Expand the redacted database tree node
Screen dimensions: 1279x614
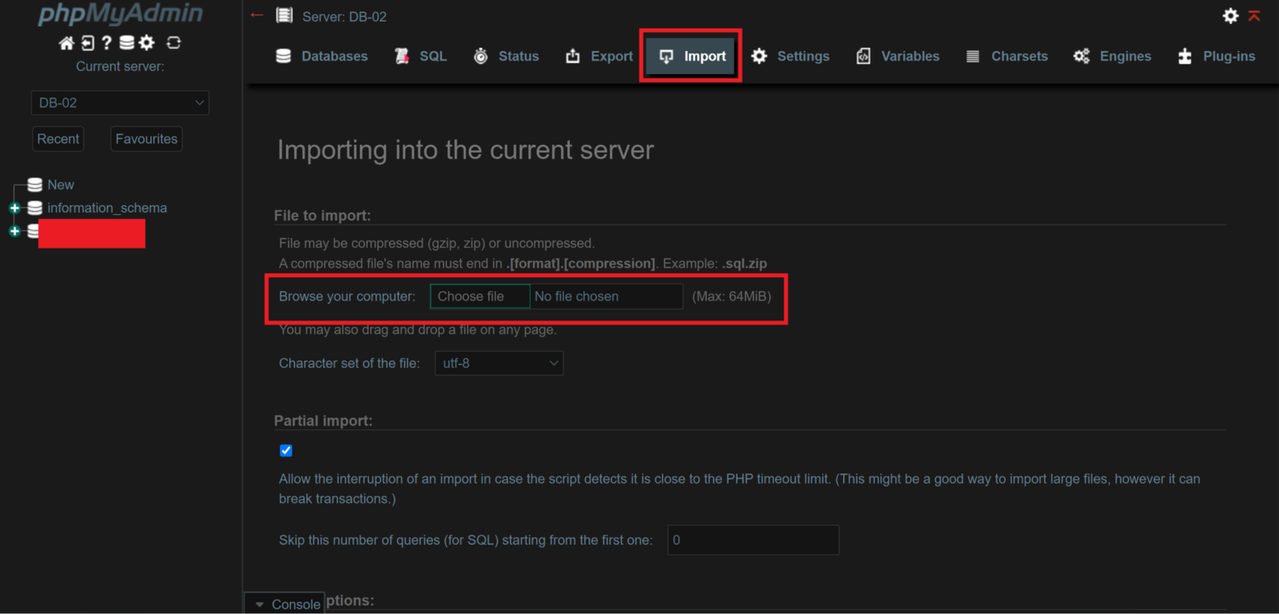point(14,231)
